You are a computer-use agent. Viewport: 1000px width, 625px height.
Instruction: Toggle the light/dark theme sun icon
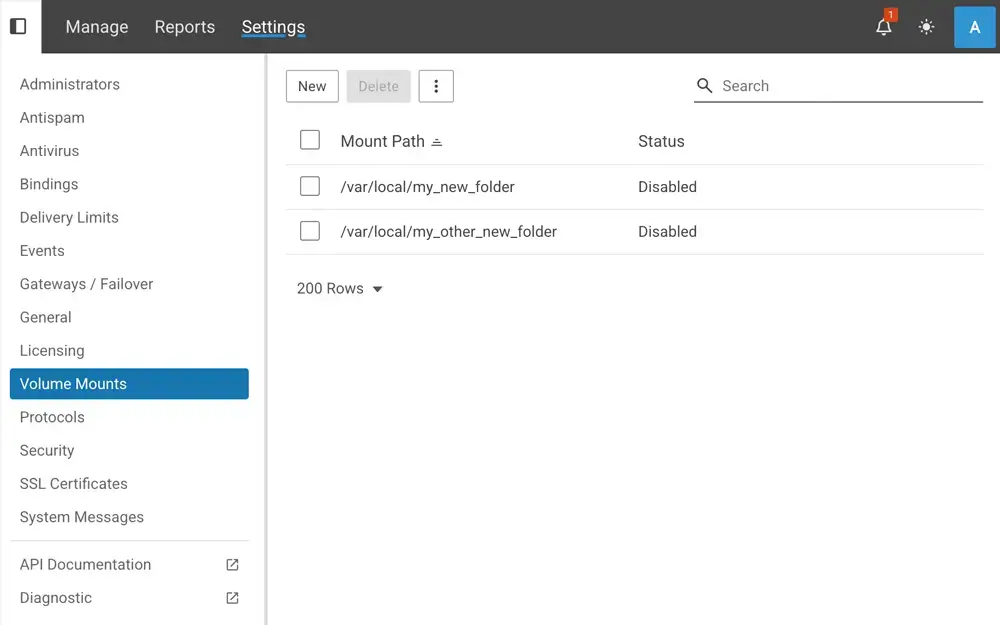[926, 27]
